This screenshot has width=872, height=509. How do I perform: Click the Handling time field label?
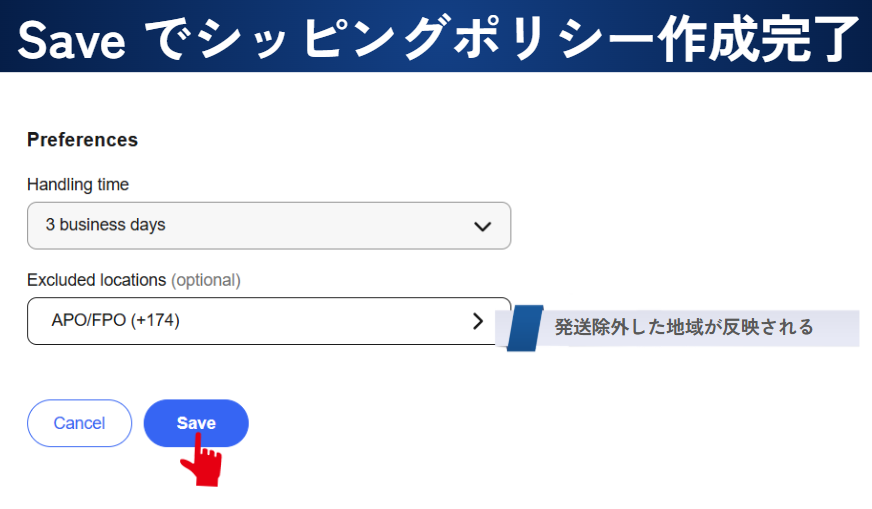click(78, 184)
